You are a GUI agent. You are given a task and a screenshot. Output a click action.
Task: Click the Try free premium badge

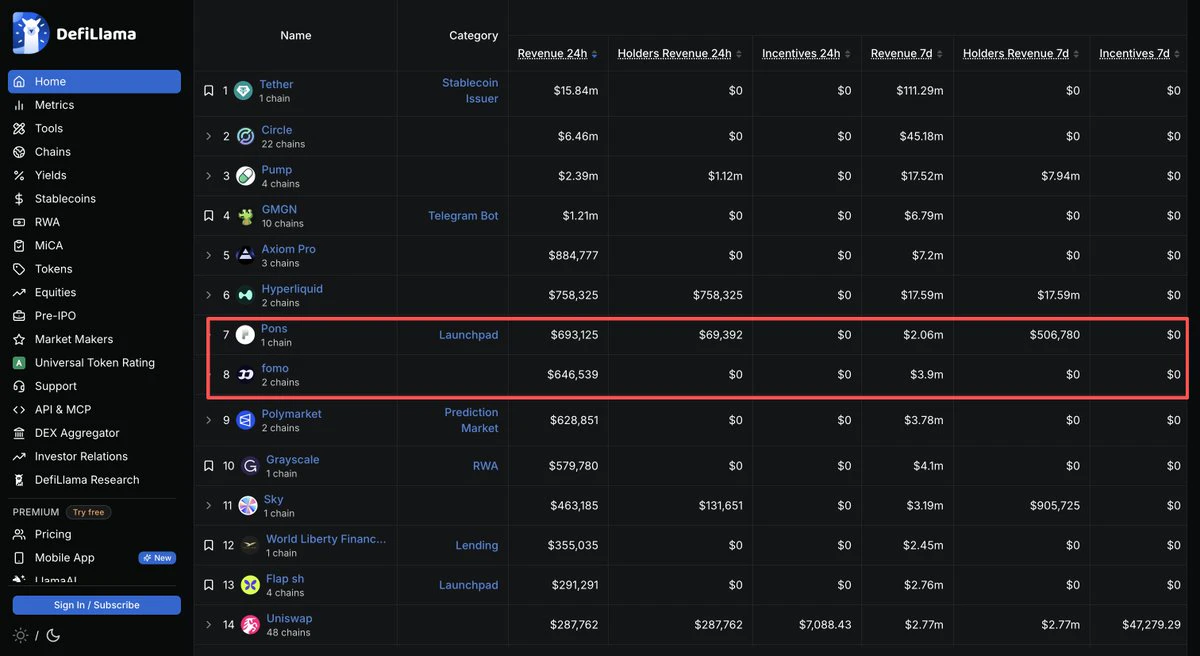coord(88,512)
